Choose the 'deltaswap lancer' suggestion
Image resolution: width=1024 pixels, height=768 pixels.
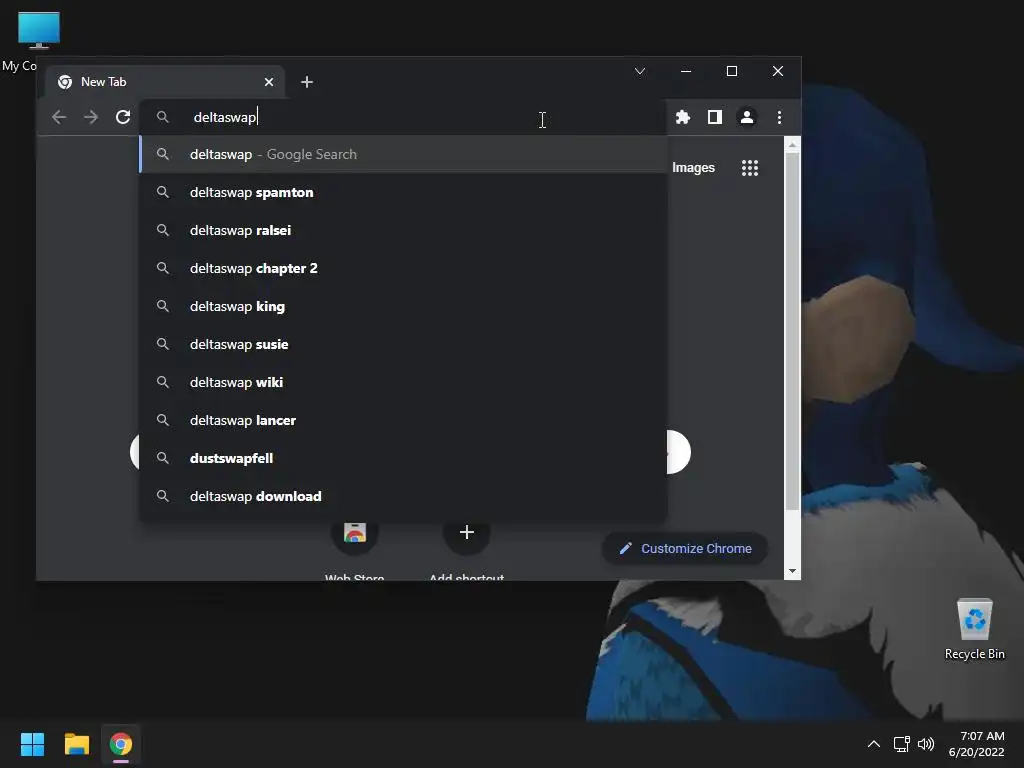404,420
